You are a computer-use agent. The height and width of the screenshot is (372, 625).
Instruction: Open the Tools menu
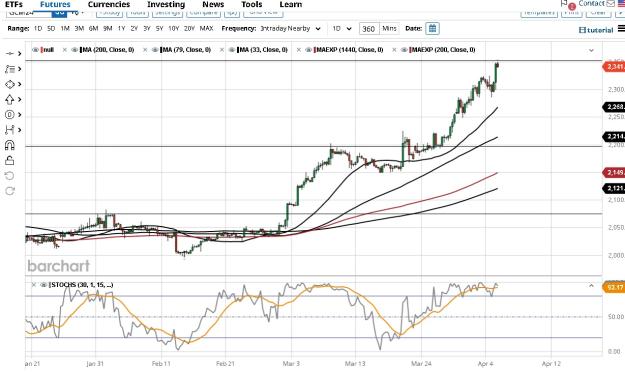coord(252,4)
